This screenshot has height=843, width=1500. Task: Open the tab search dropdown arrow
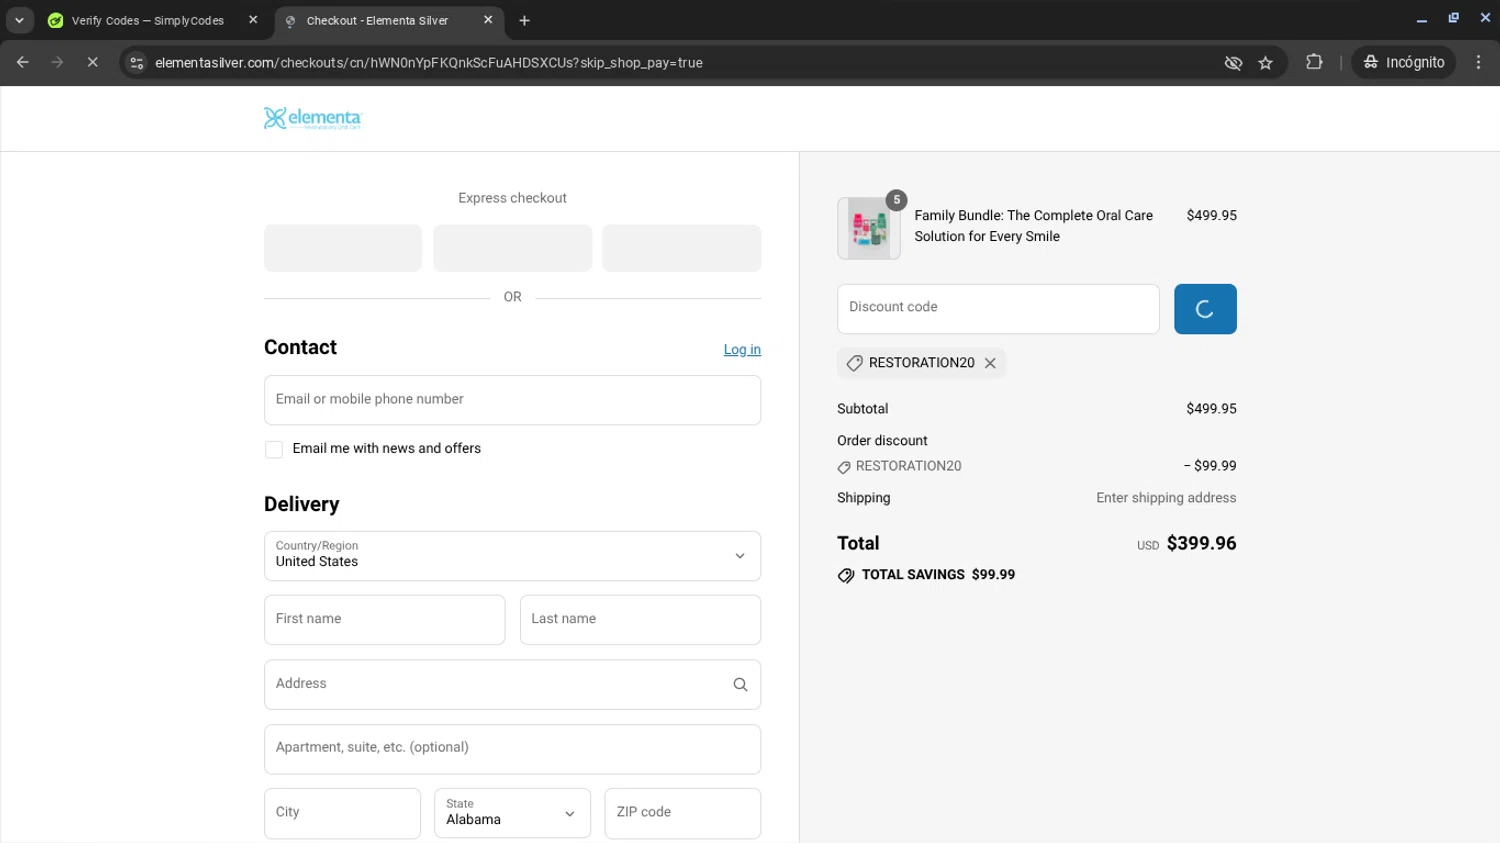19,20
